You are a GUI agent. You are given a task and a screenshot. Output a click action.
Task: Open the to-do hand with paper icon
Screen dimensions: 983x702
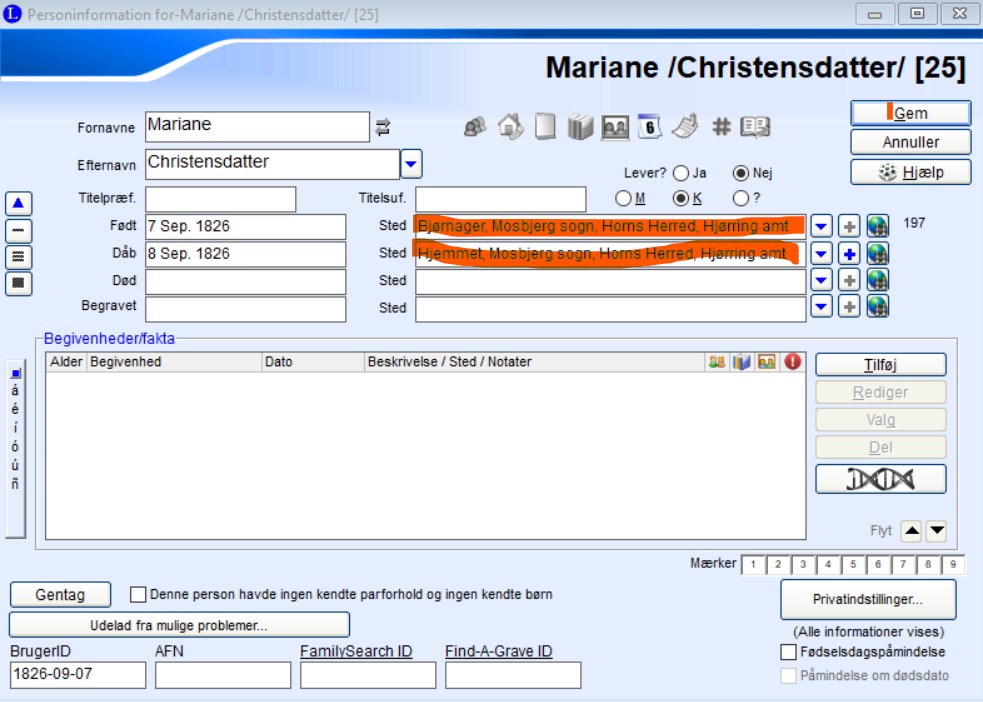click(685, 127)
